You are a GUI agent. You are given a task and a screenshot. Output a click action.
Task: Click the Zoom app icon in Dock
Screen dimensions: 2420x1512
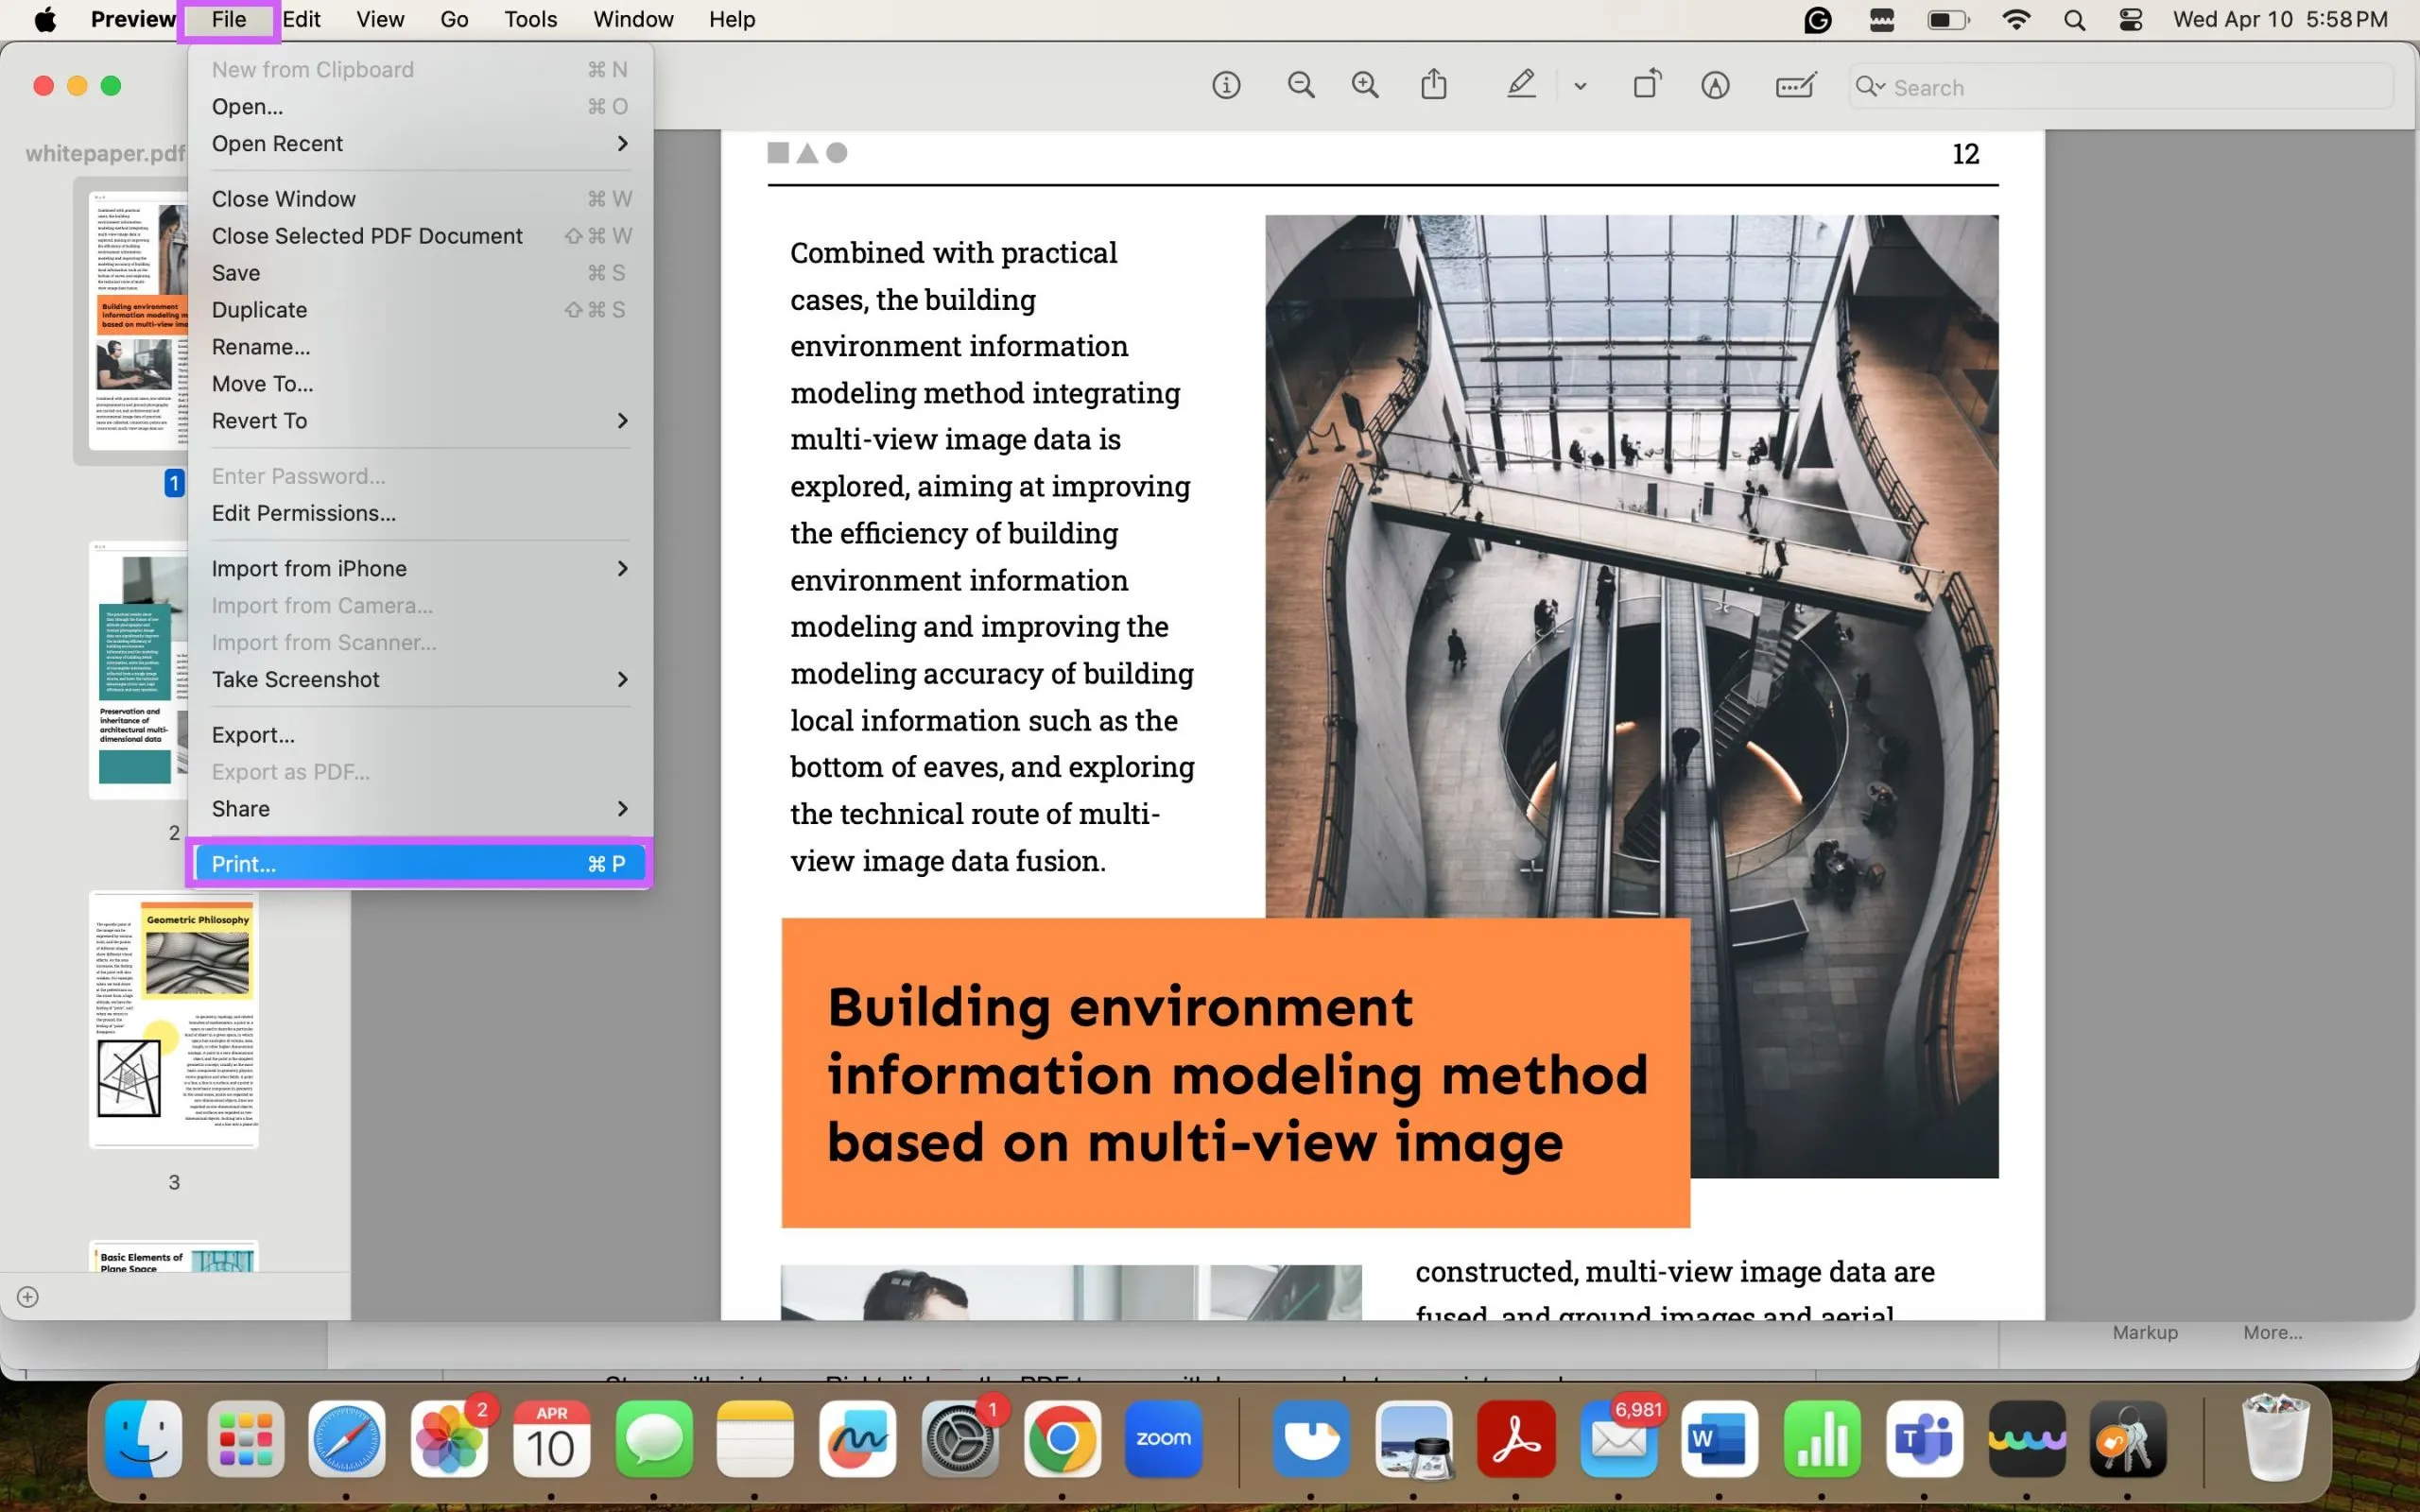[x=1164, y=1440]
